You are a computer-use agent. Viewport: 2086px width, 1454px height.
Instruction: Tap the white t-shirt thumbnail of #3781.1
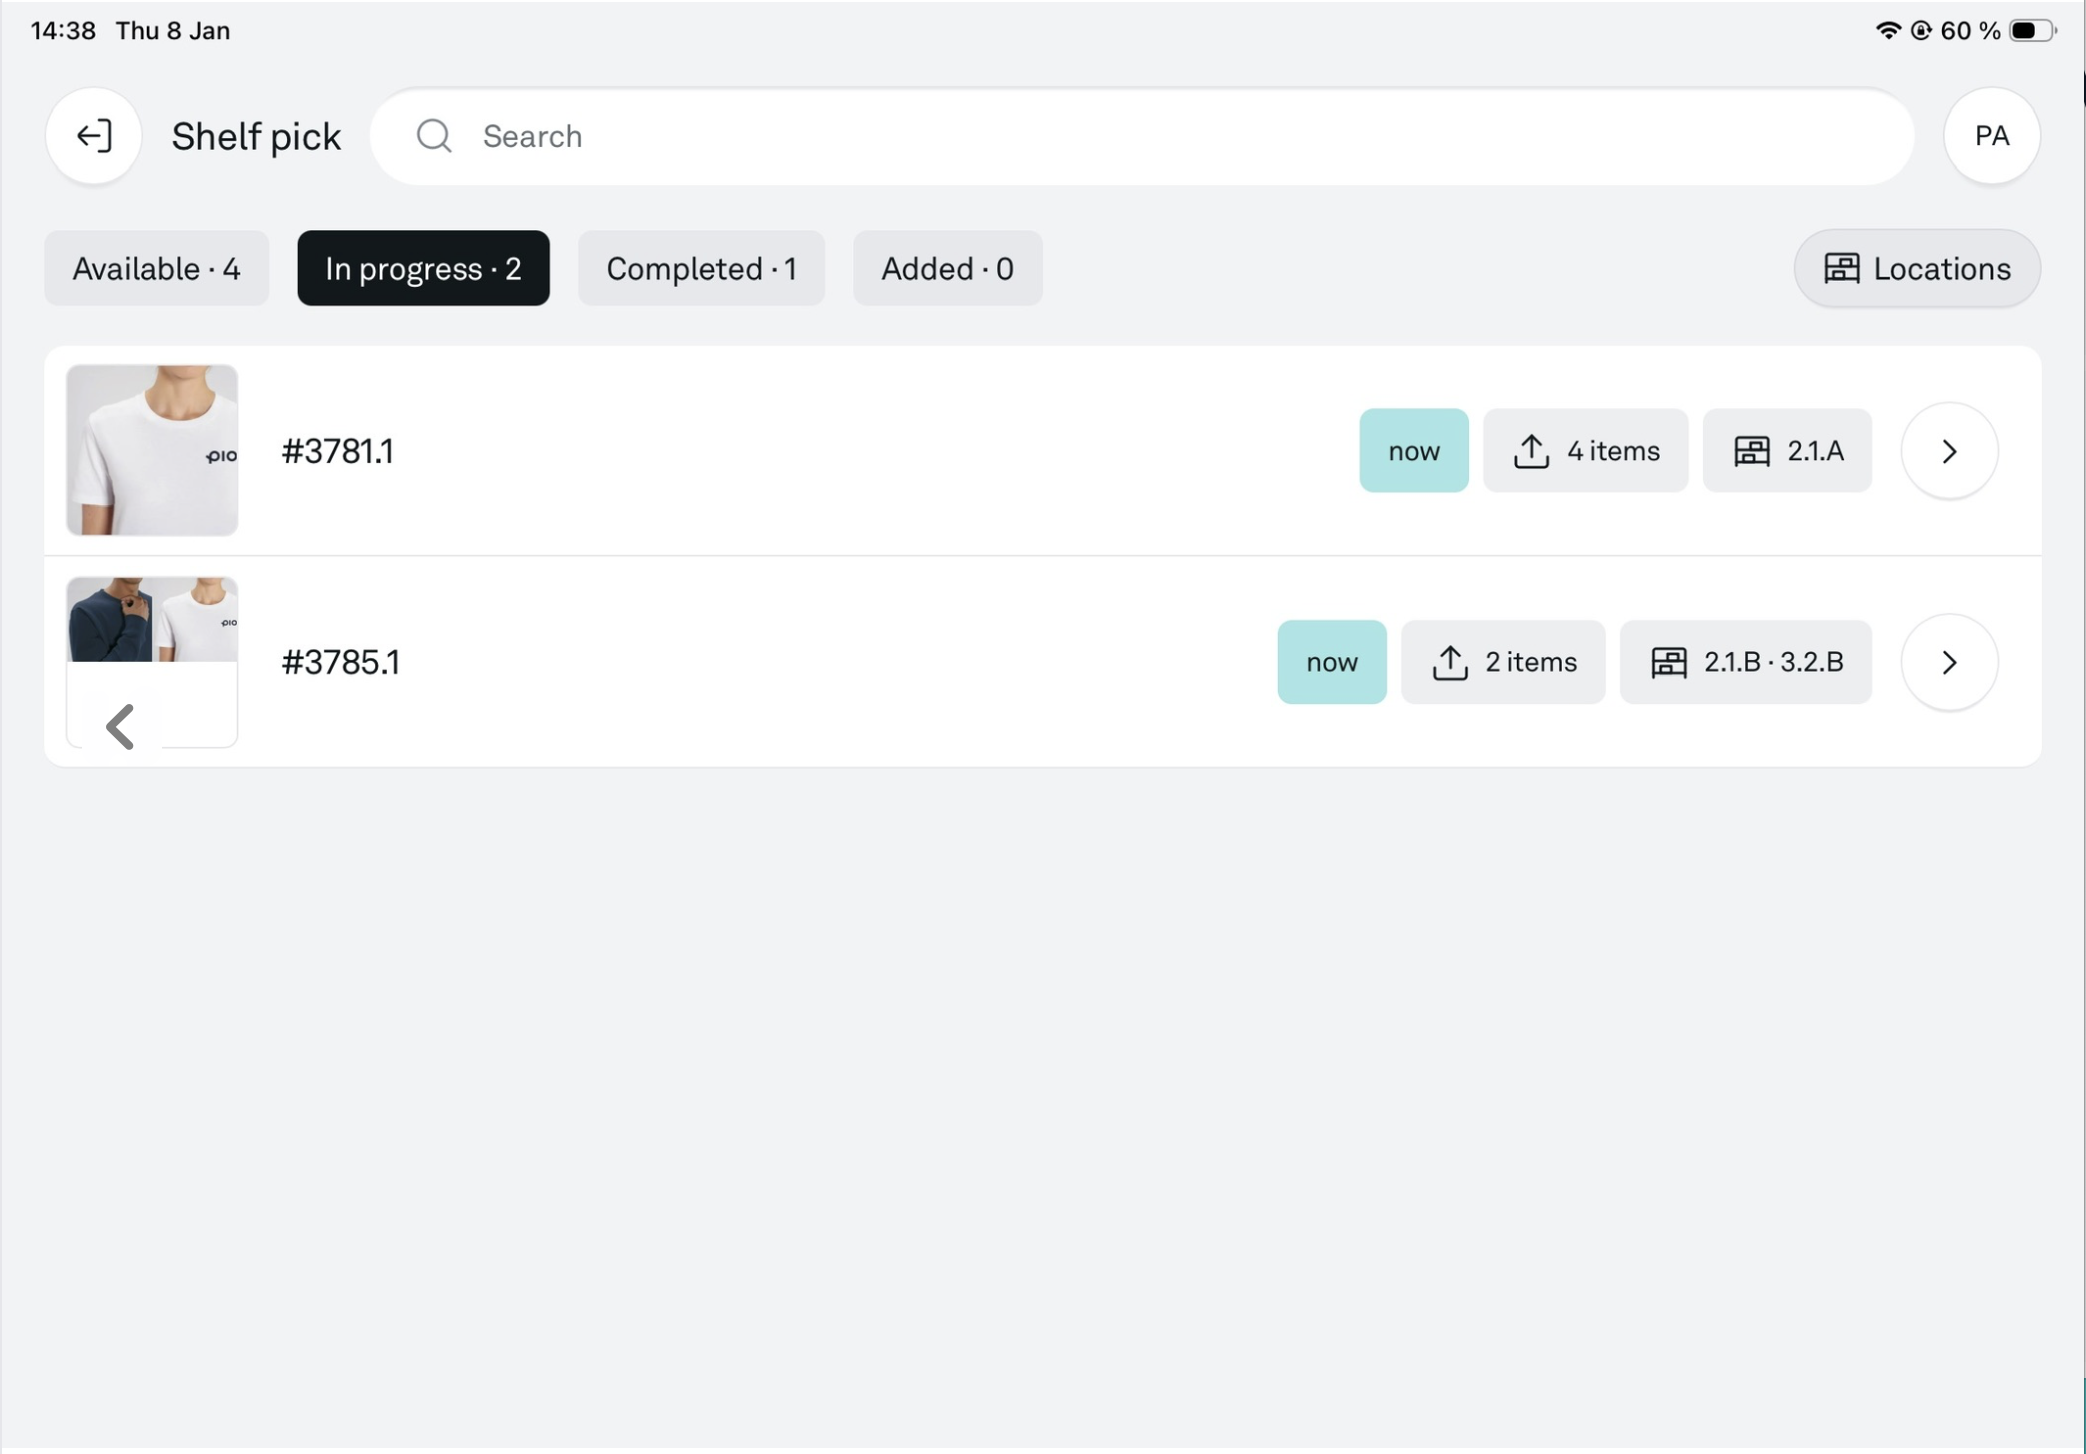[152, 451]
